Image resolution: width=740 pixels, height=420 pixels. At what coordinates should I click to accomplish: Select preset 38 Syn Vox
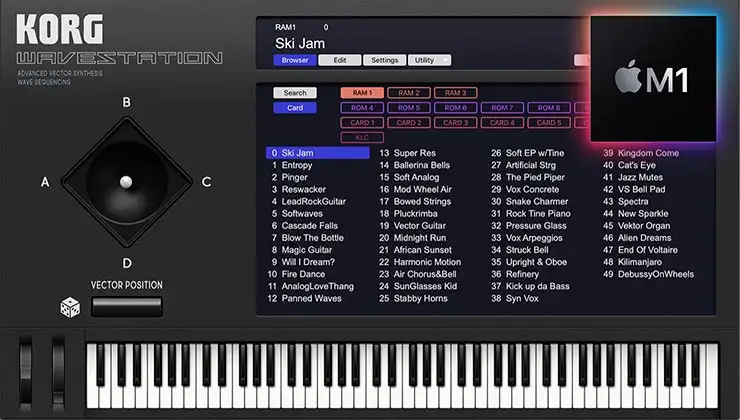[515, 298]
